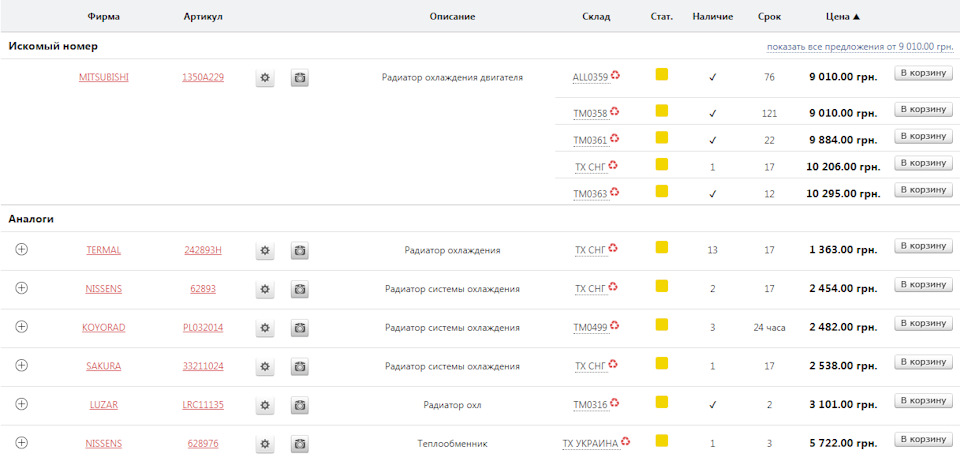Add LUZAR 3 101.00 offer to cart
This screenshot has width=960, height=465.
click(x=924, y=401)
